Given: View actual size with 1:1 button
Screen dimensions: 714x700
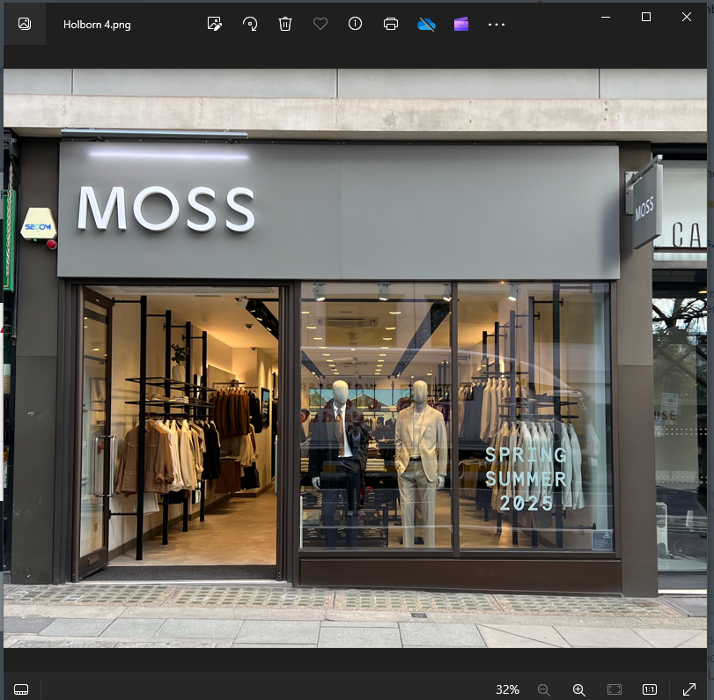Looking at the screenshot, I should pyautogui.click(x=649, y=689).
